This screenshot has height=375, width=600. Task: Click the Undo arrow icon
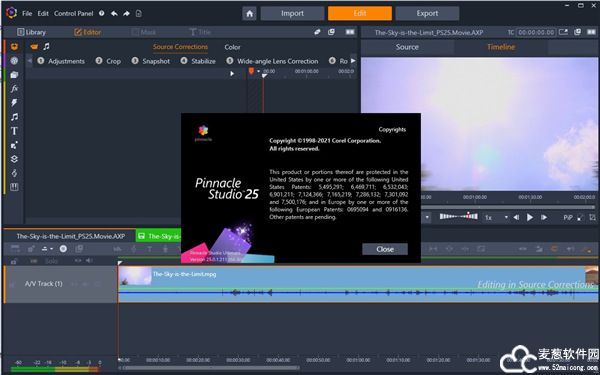tap(114, 13)
